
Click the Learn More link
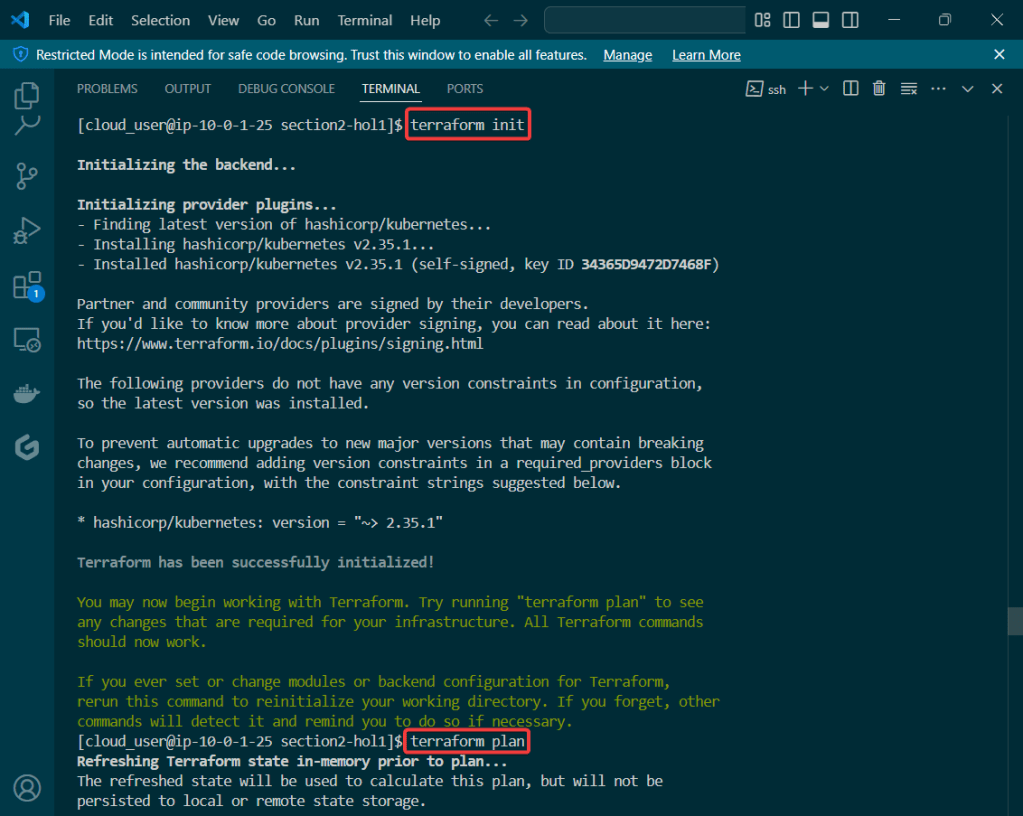click(706, 55)
